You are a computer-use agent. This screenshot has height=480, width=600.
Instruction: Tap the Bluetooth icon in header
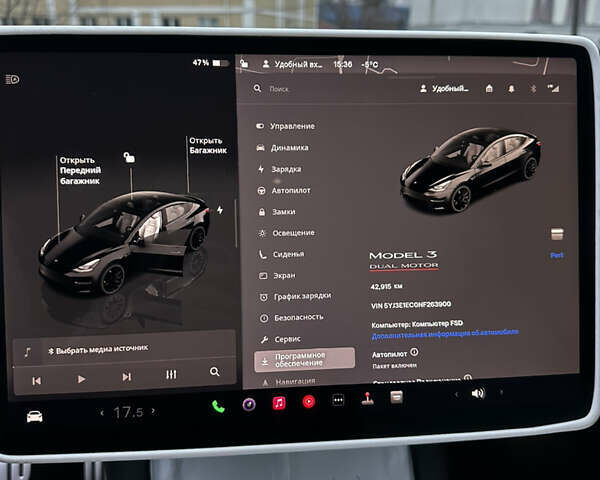tap(532, 88)
